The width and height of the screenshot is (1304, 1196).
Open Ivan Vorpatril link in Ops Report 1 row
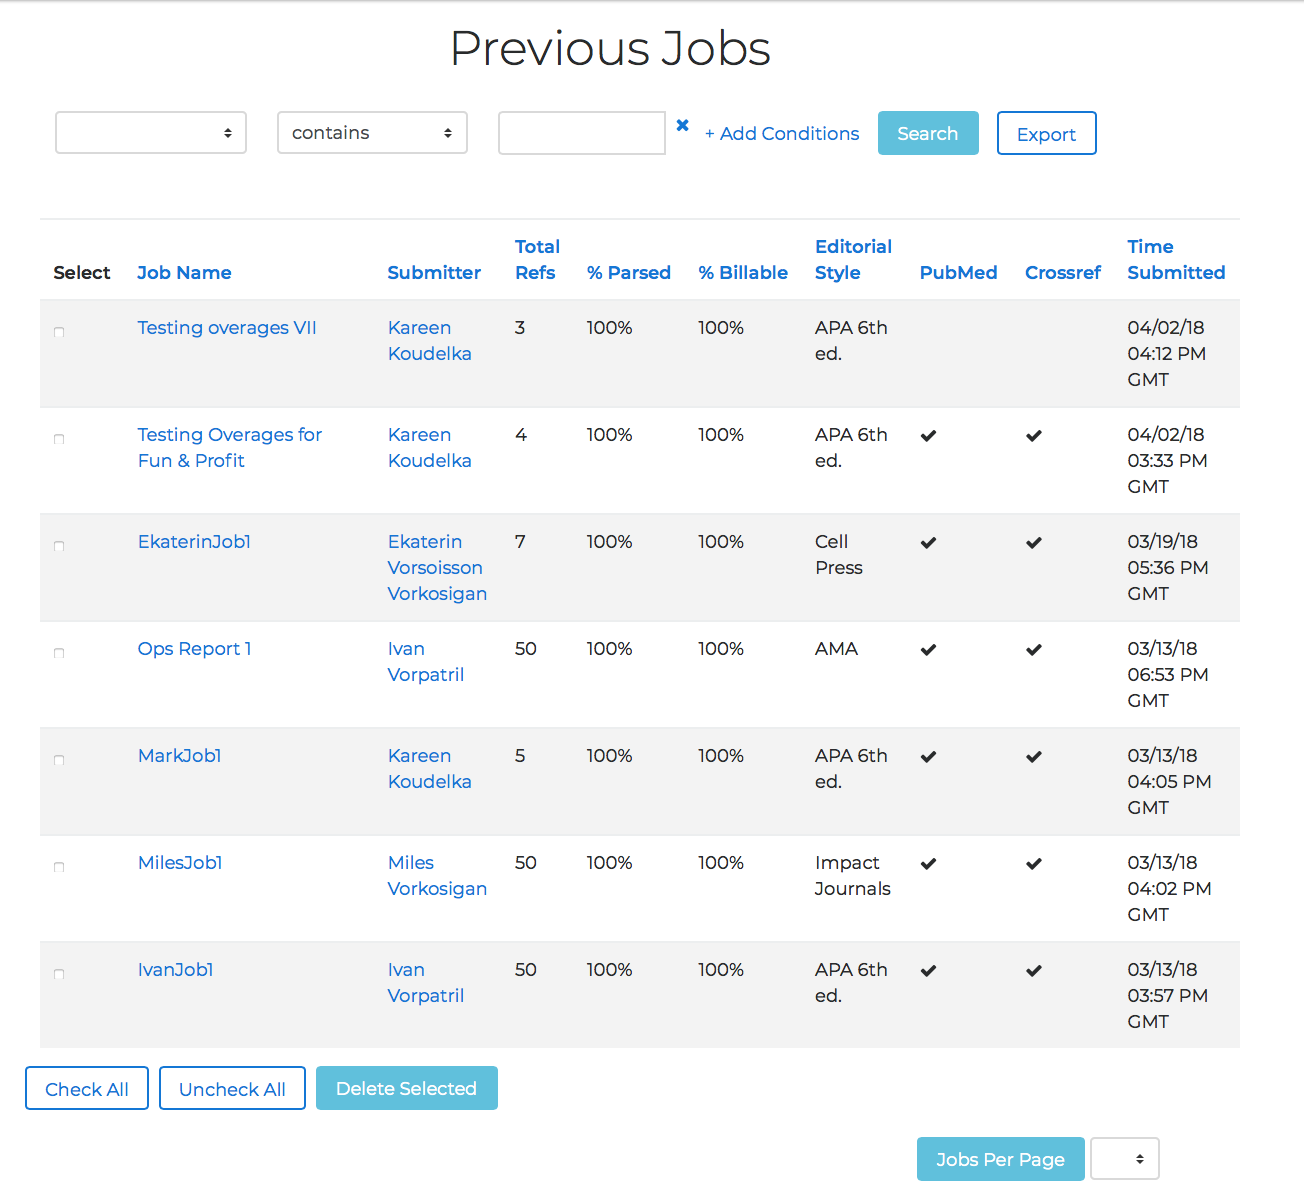[x=426, y=662]
